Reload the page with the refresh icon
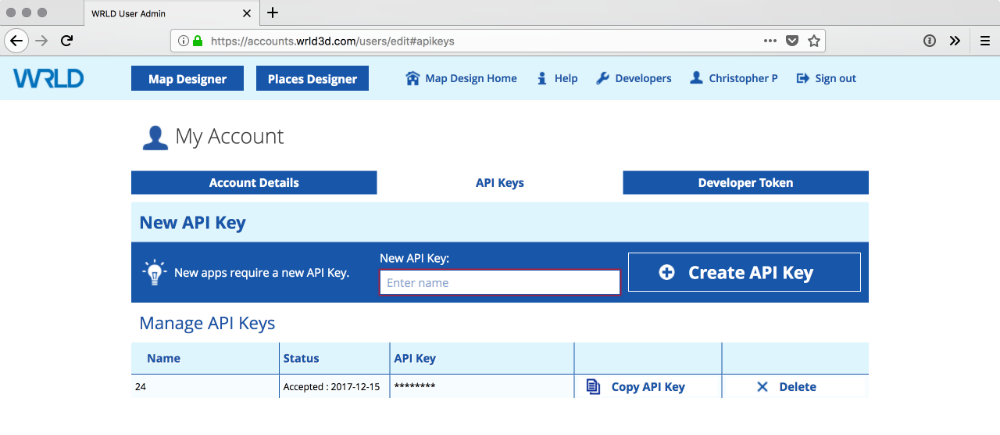 pos(66,40)
